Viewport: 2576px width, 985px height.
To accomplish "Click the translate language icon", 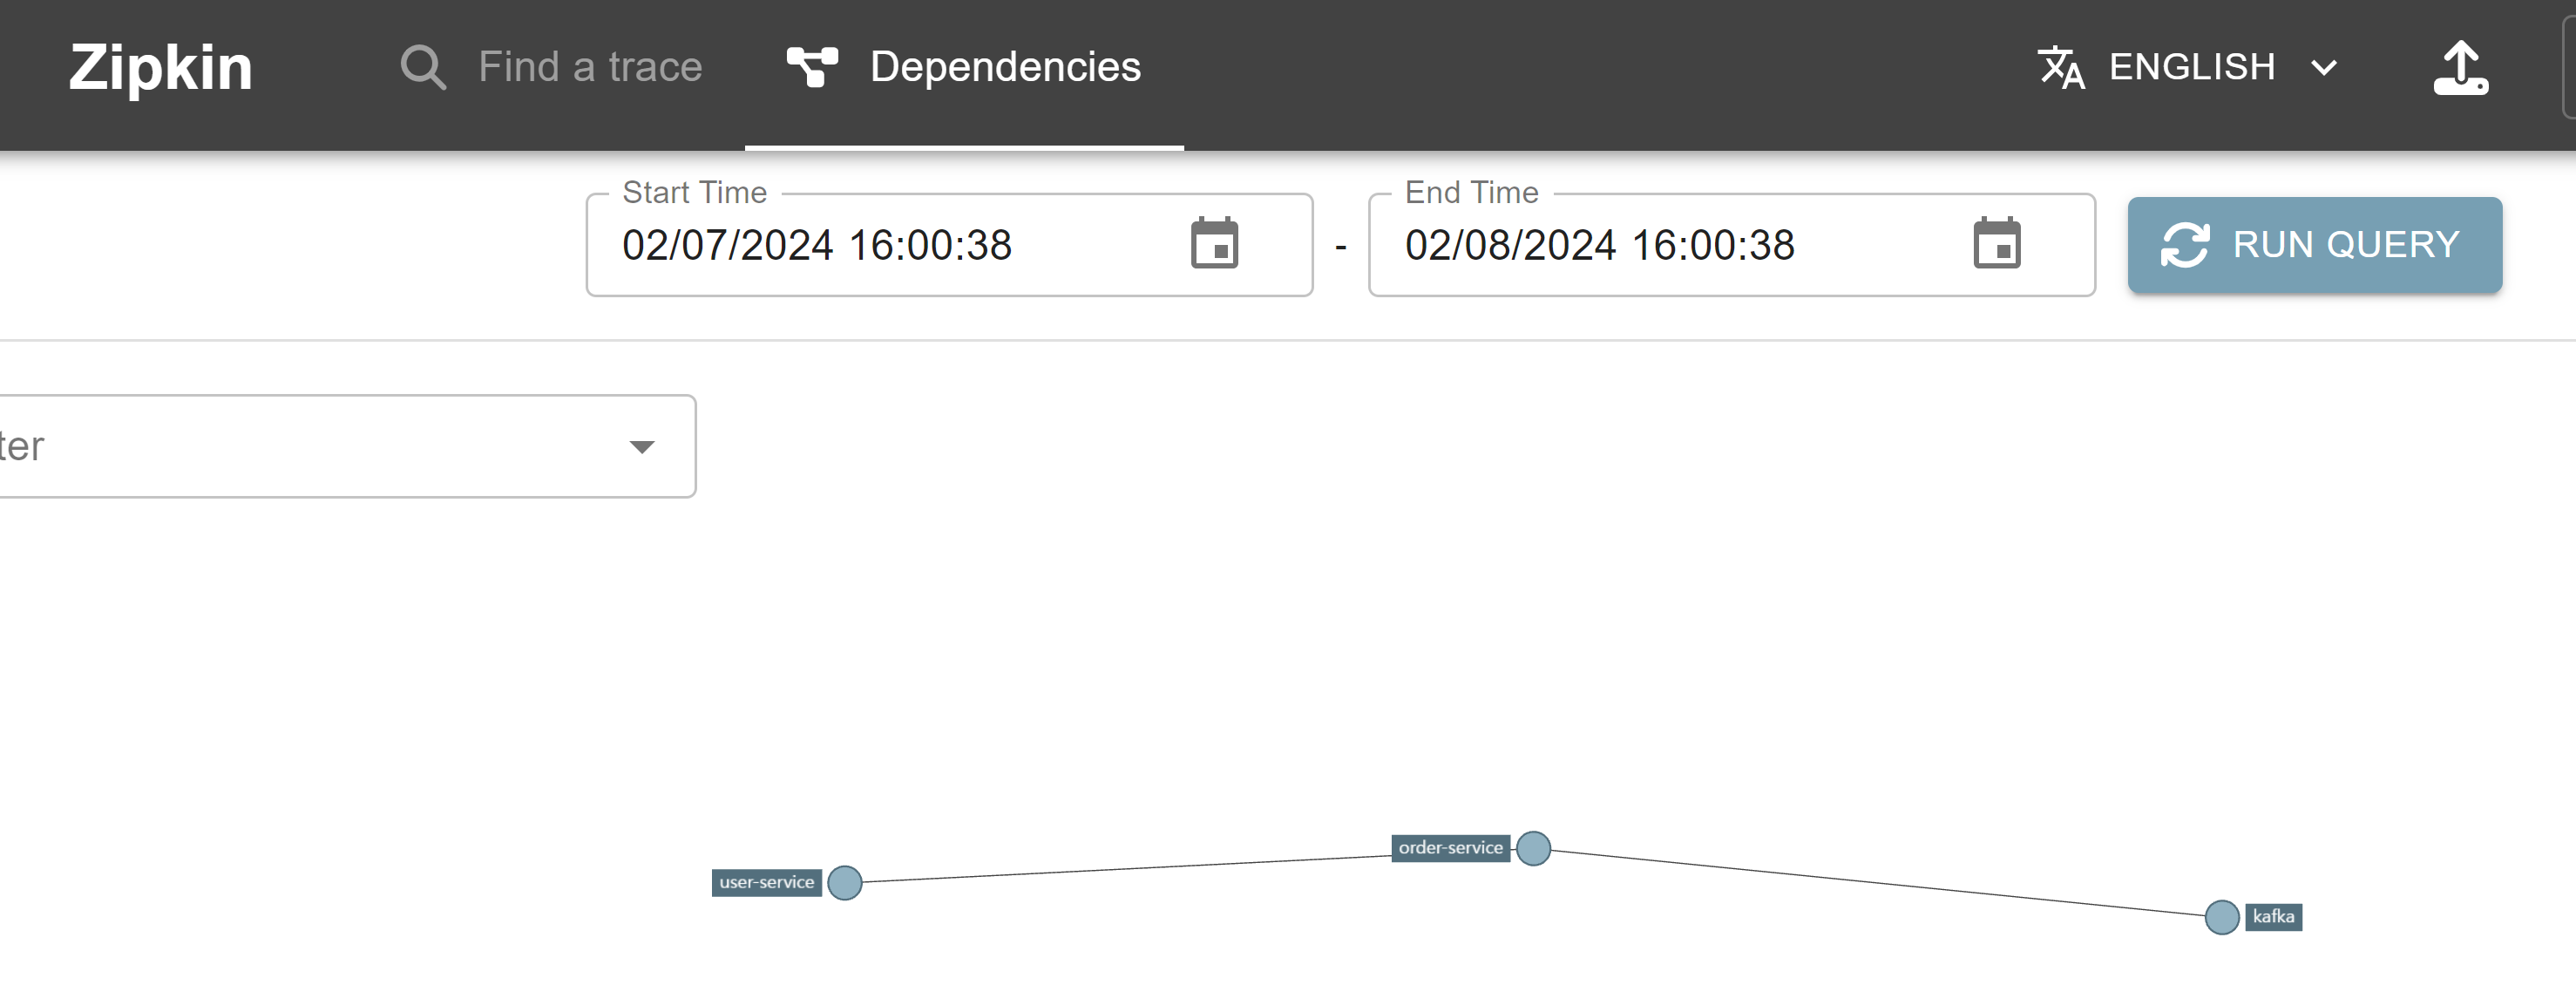I will point(2061,67).
